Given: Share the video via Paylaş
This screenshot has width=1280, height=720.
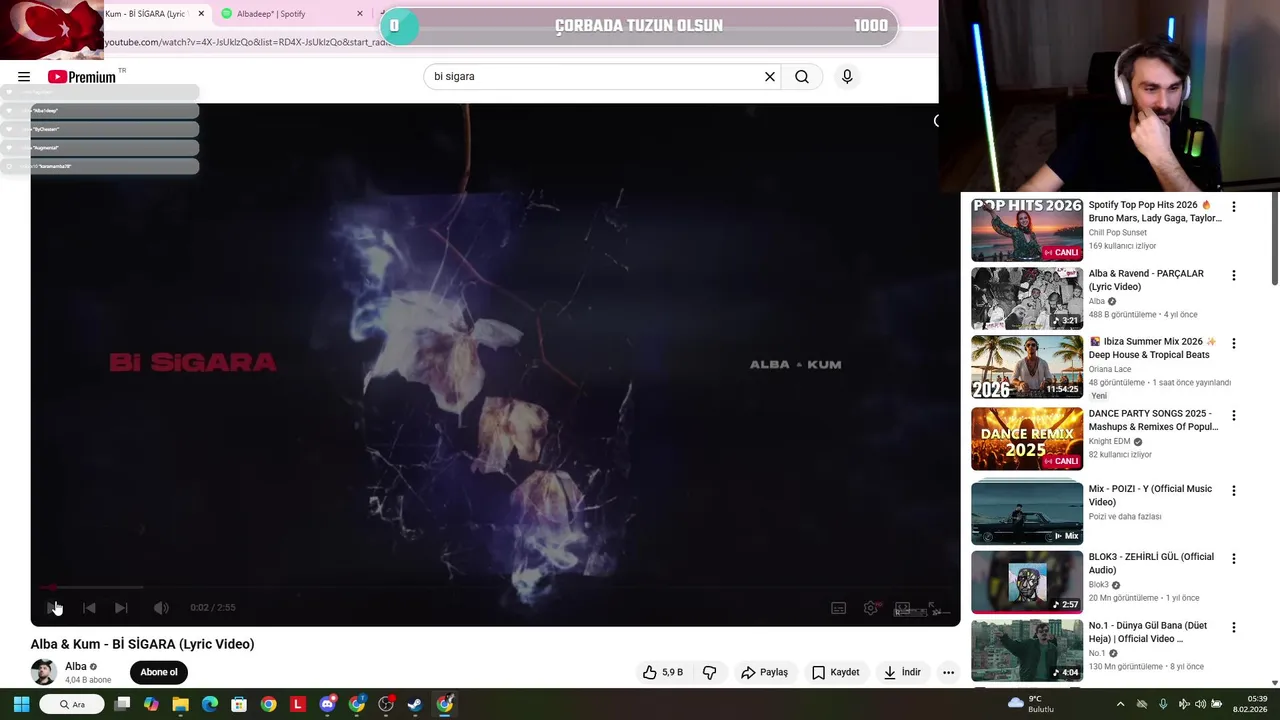Looking at the screenshot, I should click(764, 673).
